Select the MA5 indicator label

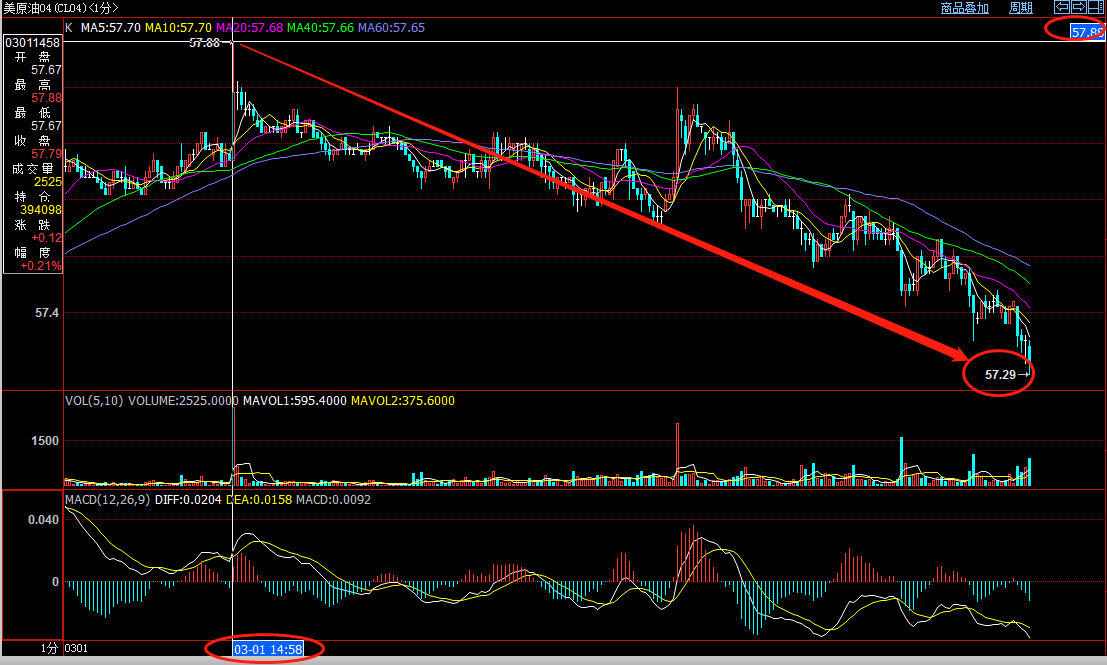110,28
